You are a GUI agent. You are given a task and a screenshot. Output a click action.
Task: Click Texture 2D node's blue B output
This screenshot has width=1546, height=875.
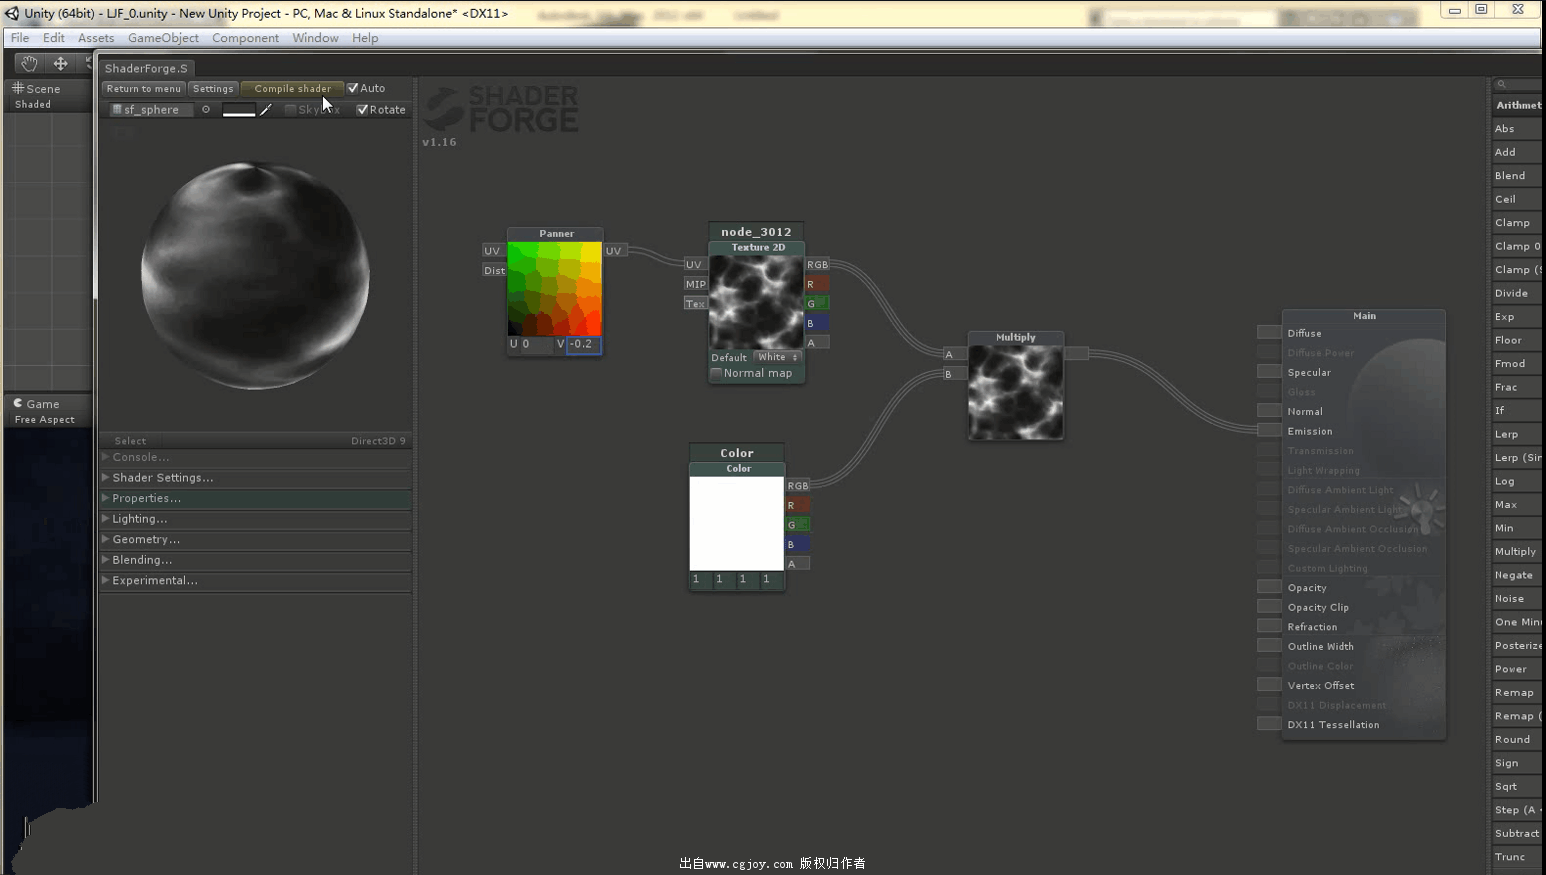[x=817, y=323]
